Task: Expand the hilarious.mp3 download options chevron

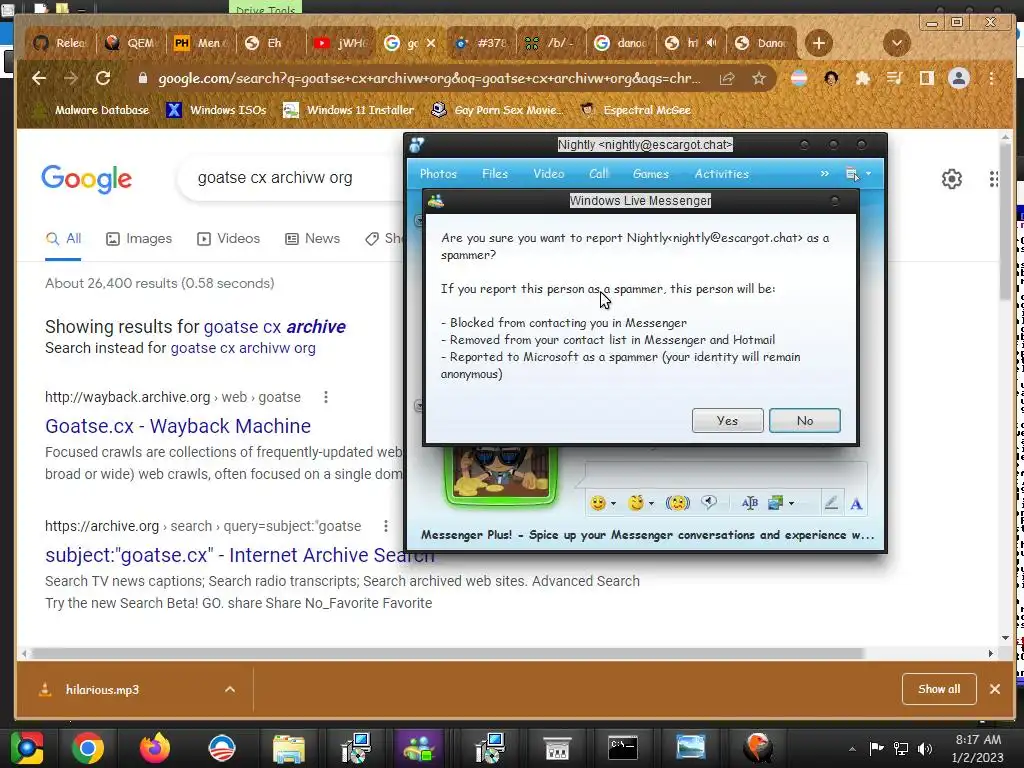Action: click(230, 690)
